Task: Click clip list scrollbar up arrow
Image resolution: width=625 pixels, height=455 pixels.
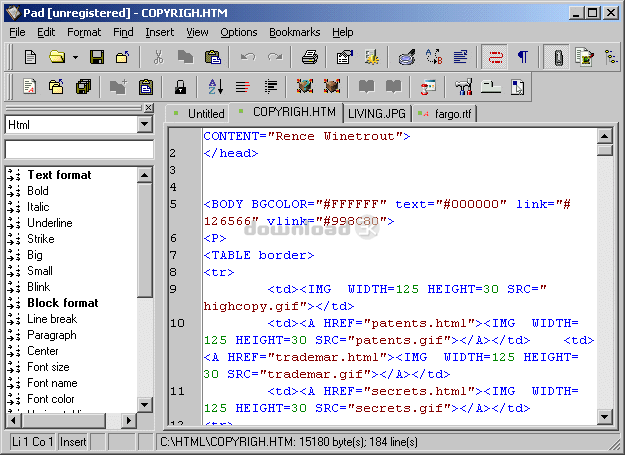Action: 145,175
